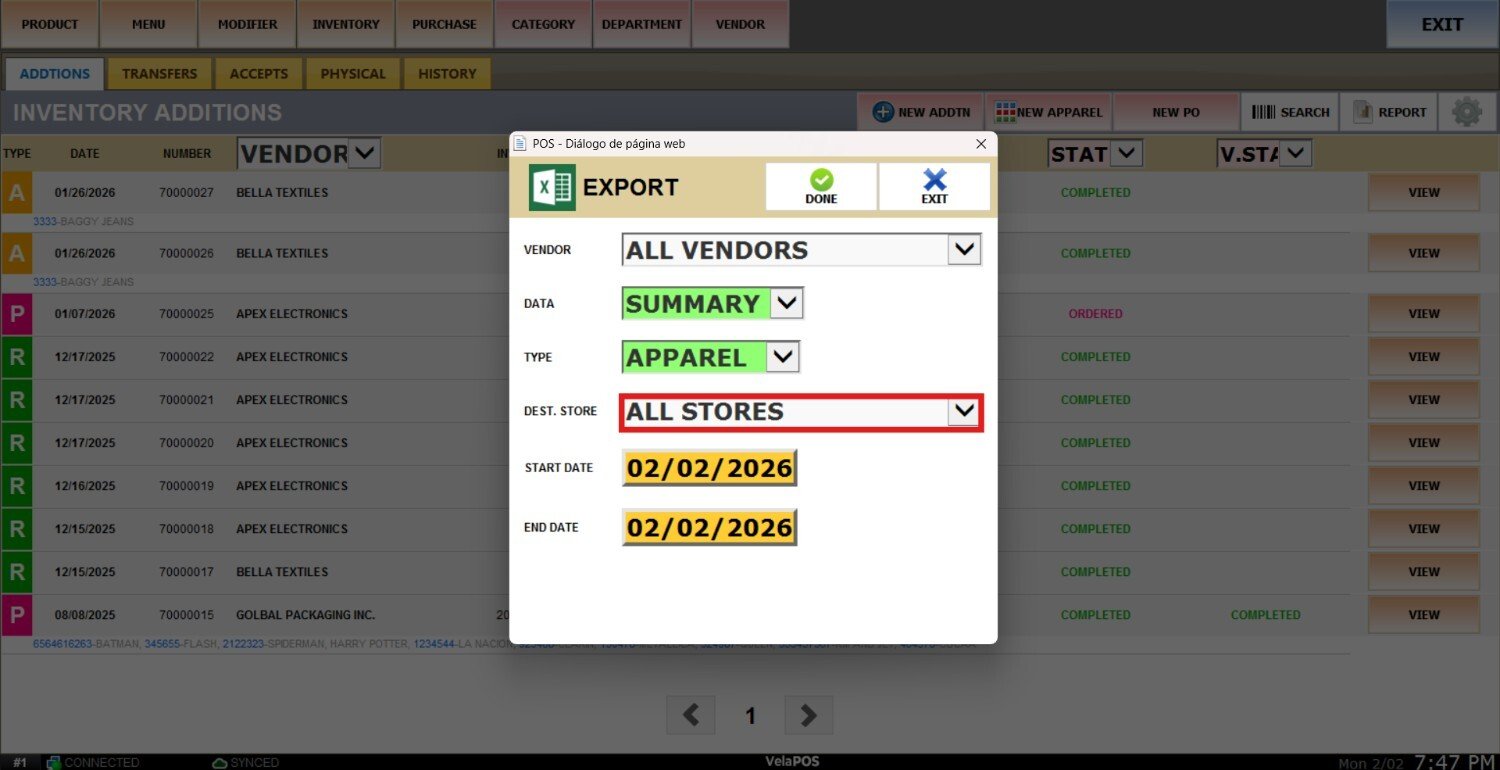Go to previous page arrow

(x=691, y=715)
